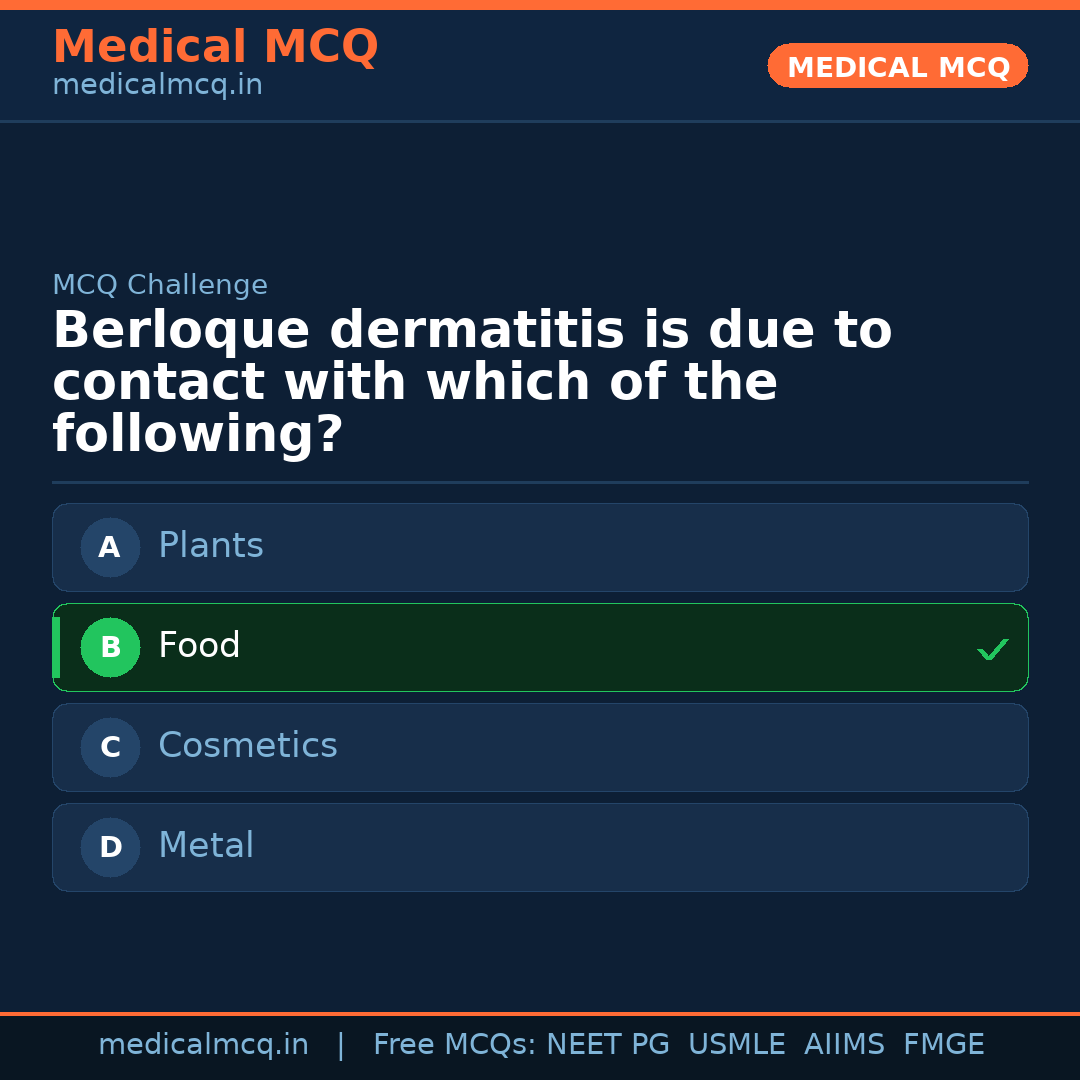
Task: Click the circular C badge icon
Action: (x=110, y=747)
